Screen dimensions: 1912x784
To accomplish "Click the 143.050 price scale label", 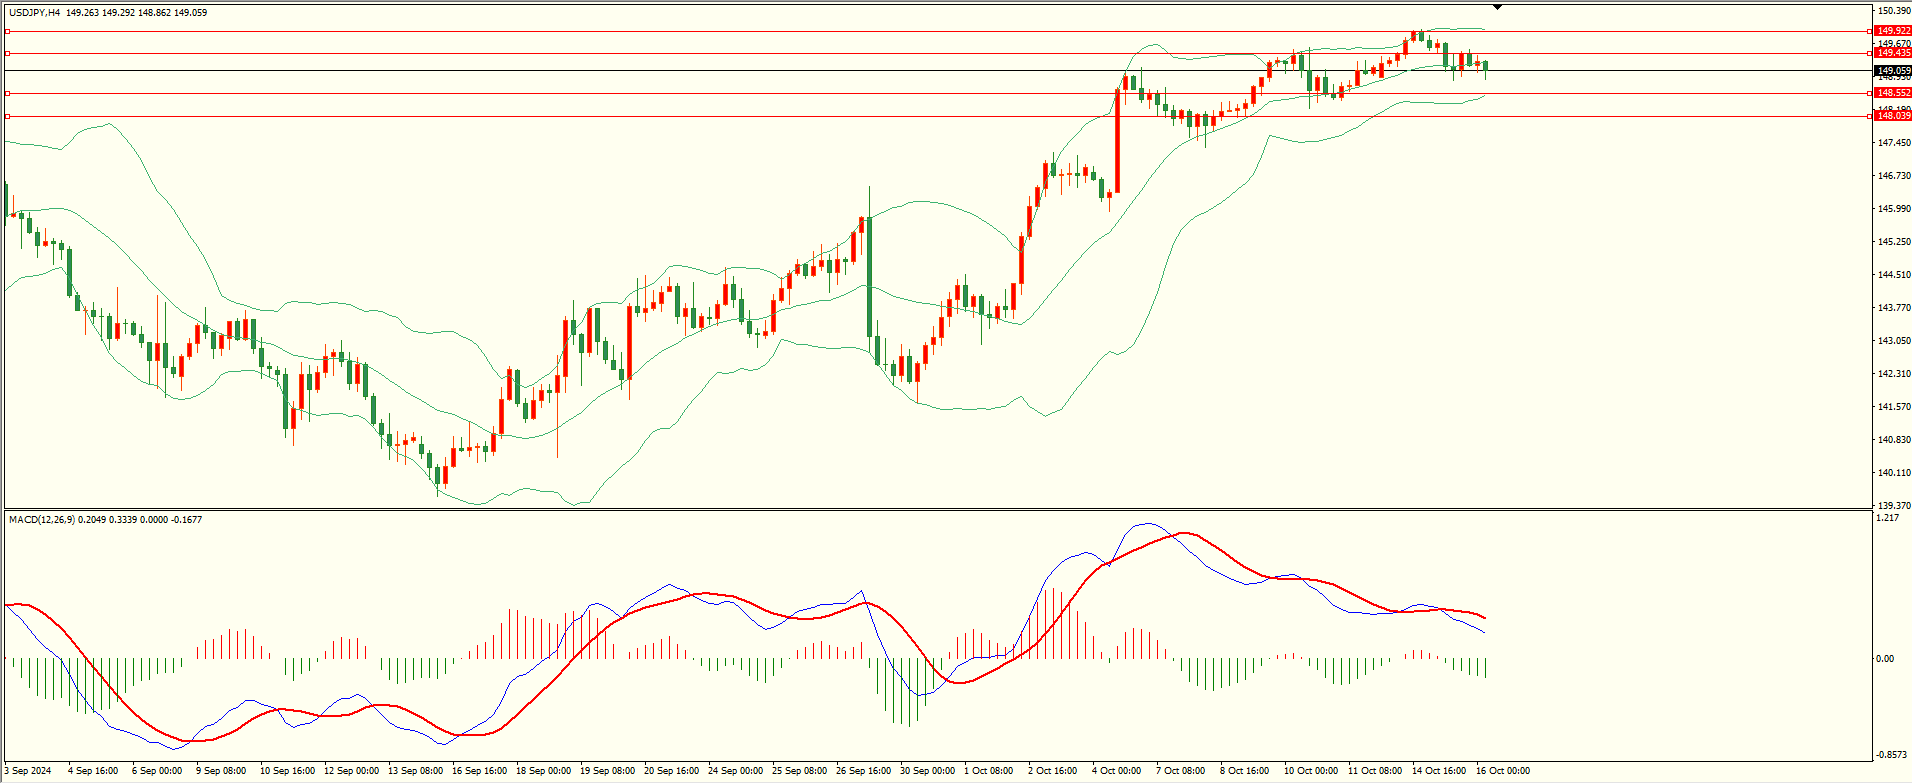I will click(x=1894, y=341).
